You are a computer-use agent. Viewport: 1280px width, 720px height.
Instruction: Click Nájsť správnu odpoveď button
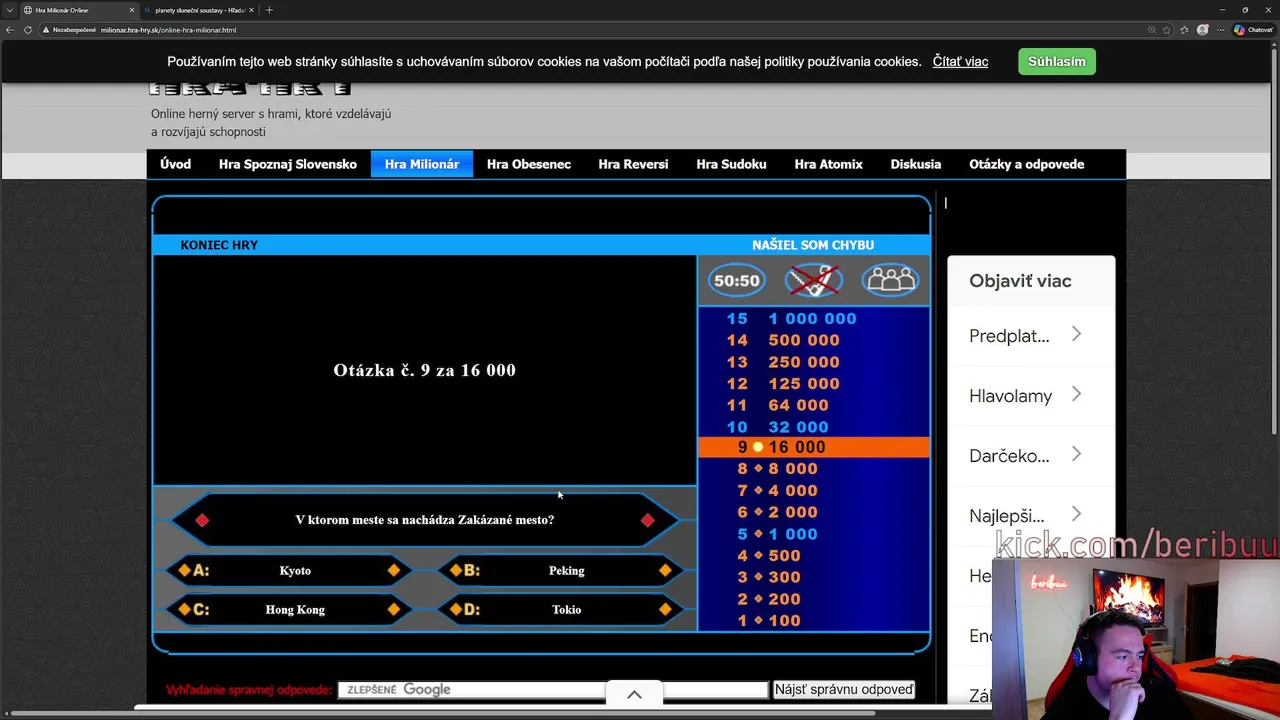844,690
